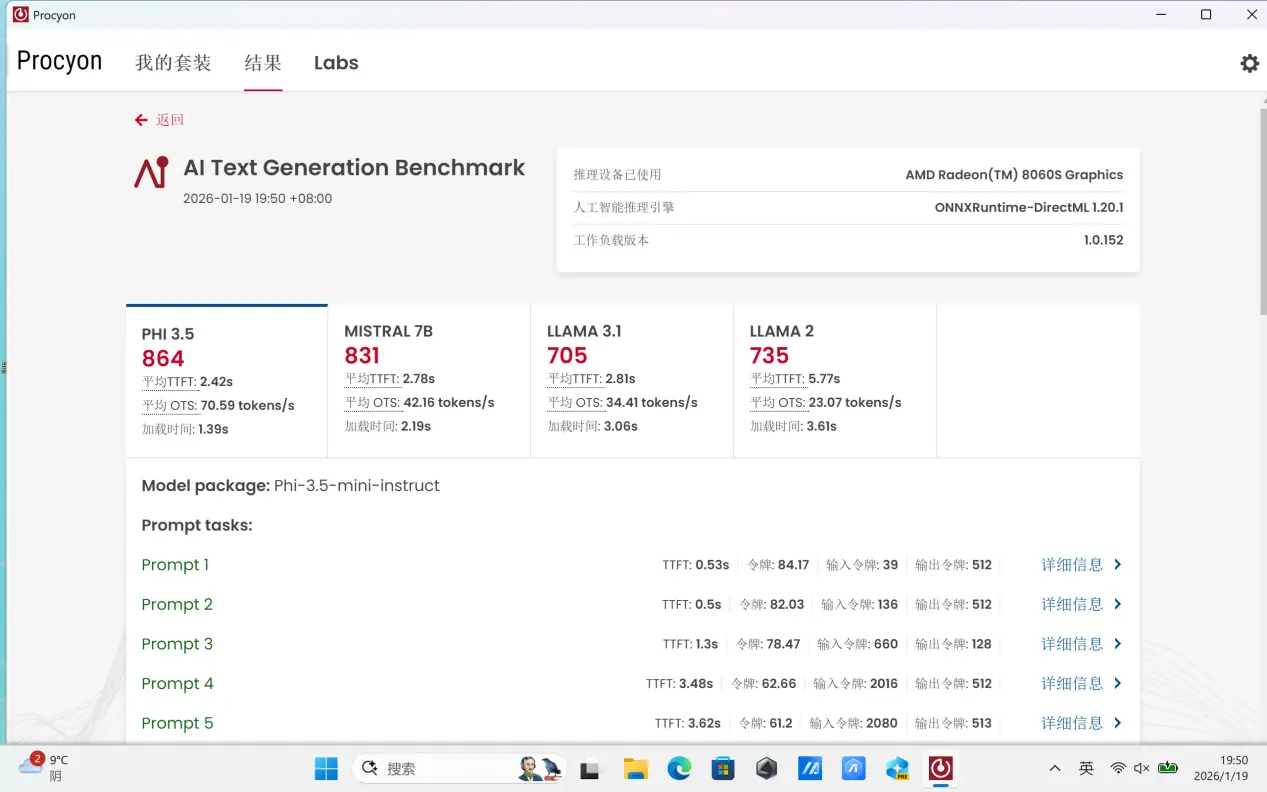Select the MISTRAL 7B results tab
1267x792 pixels.
coord(428,380)
